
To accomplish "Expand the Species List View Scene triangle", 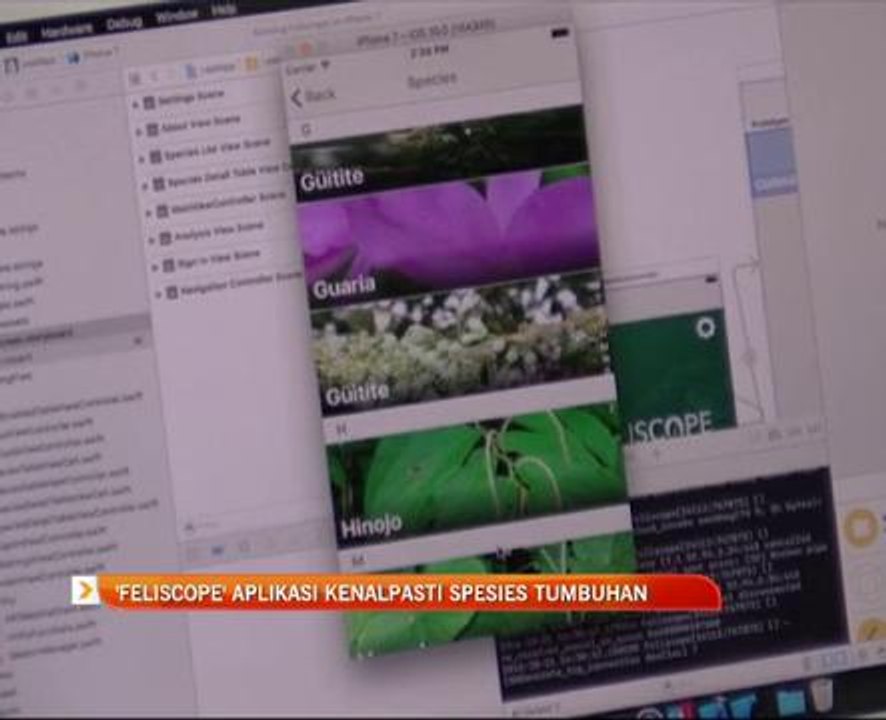I will (142, 159).
